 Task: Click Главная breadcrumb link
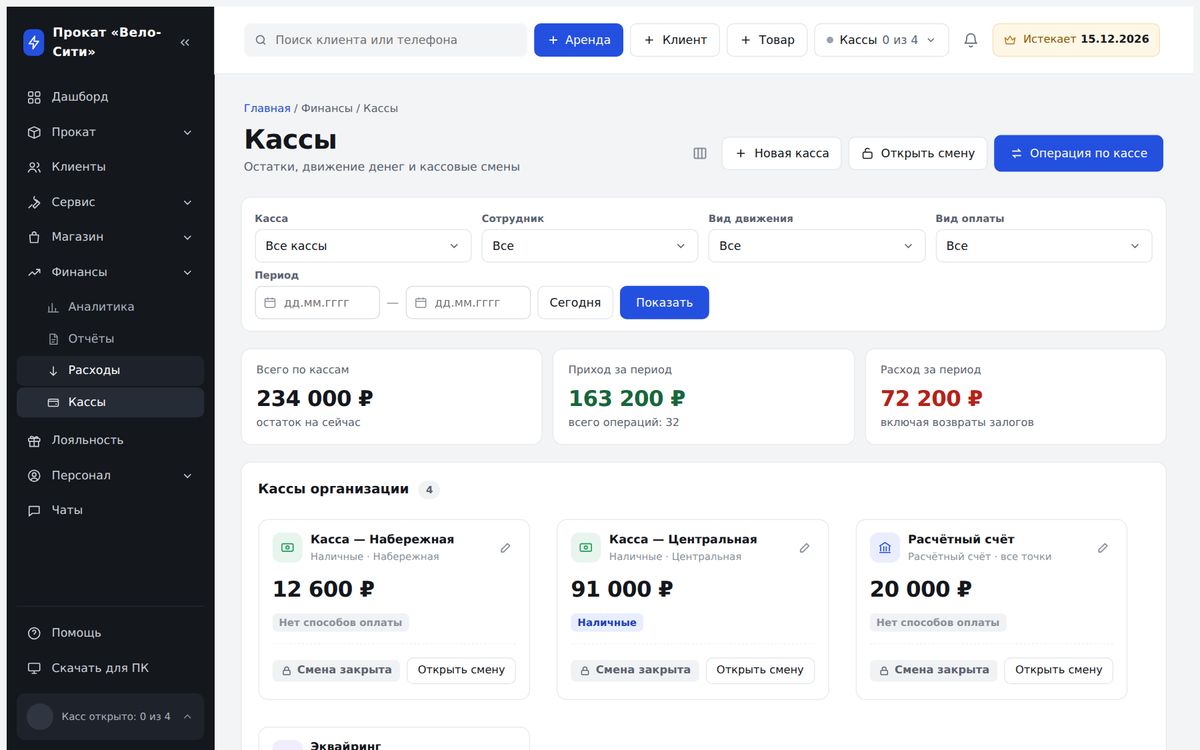coord(267,108)
